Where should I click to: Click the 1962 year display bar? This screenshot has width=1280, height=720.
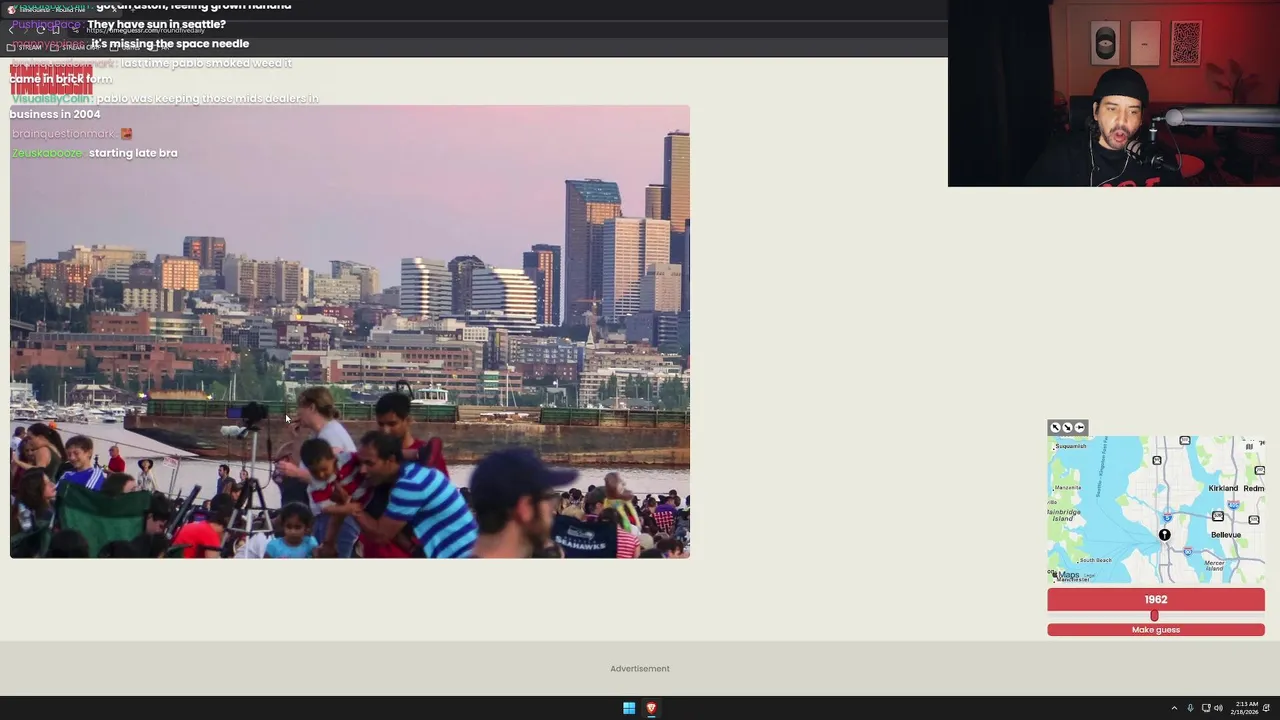click(x=1155, y=599)
